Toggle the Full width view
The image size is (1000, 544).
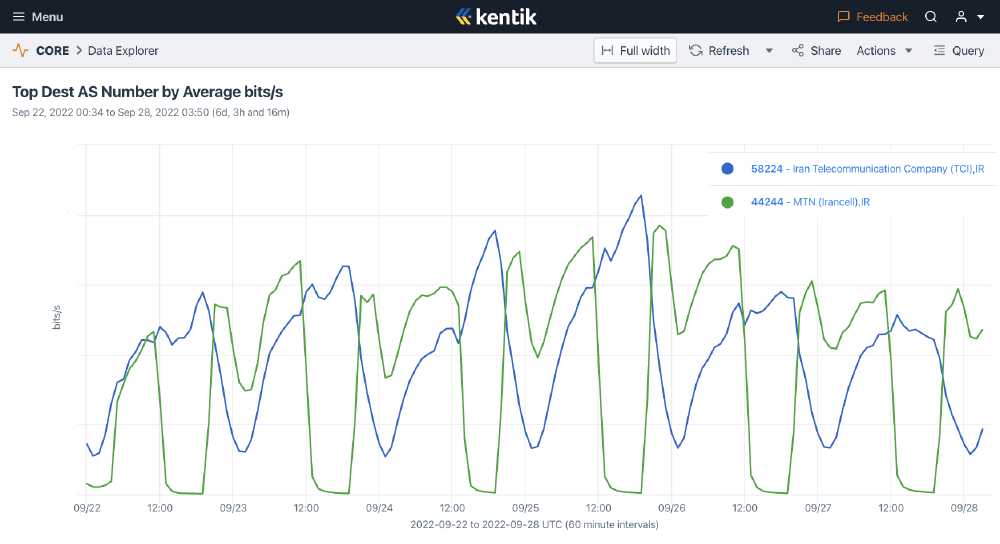pyautogui.click(x=635, y=51)
